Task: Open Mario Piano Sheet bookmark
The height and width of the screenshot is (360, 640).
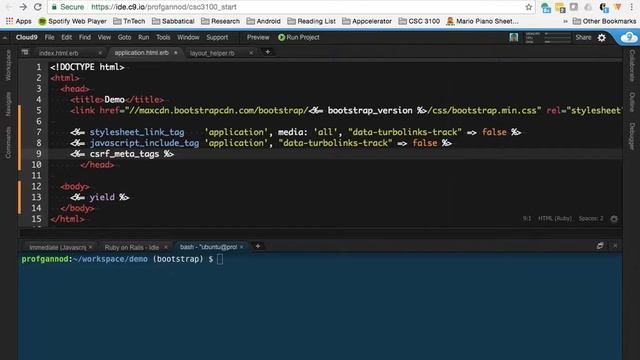Action: click(482, 21)
